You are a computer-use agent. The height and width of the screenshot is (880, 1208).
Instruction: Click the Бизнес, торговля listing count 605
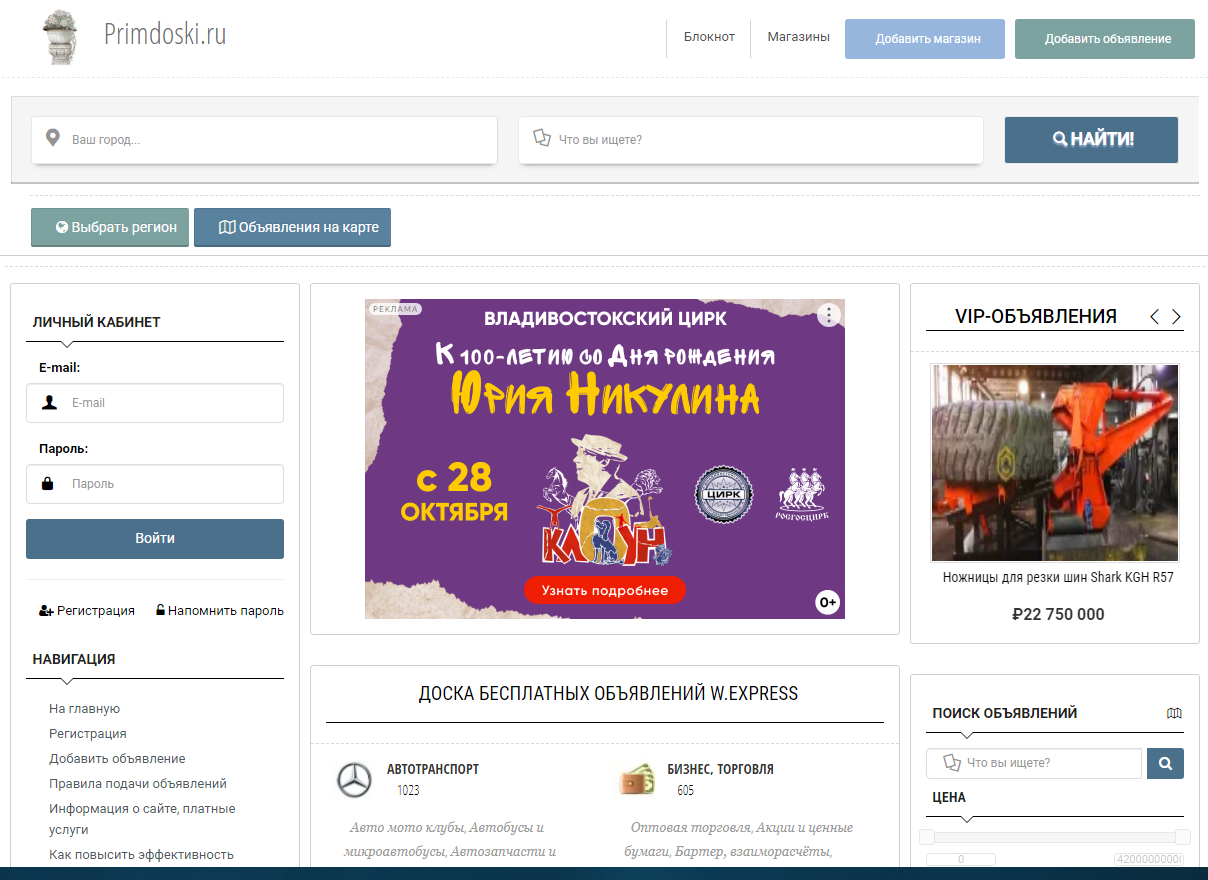(685, 791)
